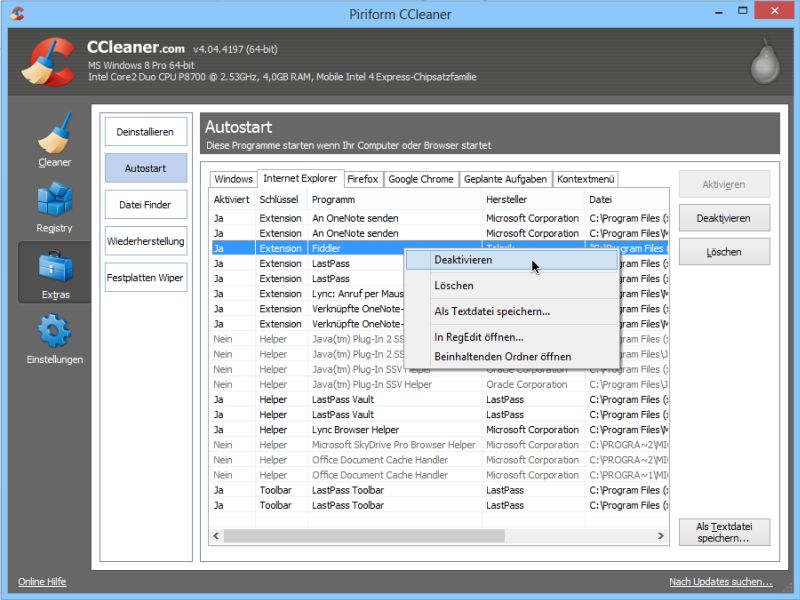This screenshot has height=600, width=800.
Task: Sort by the Datei column header
Action: [x=627, y=199]
